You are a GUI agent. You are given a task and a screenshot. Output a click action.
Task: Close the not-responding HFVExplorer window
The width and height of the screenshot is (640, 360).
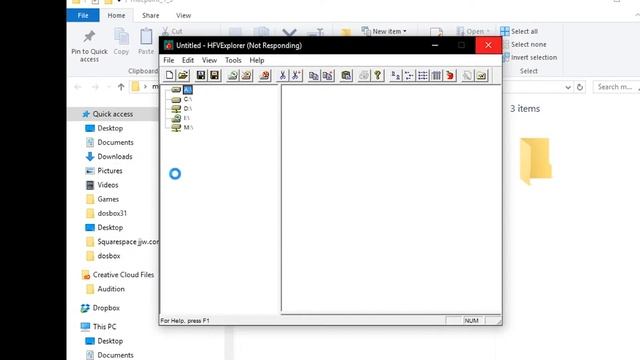point(488,45)
